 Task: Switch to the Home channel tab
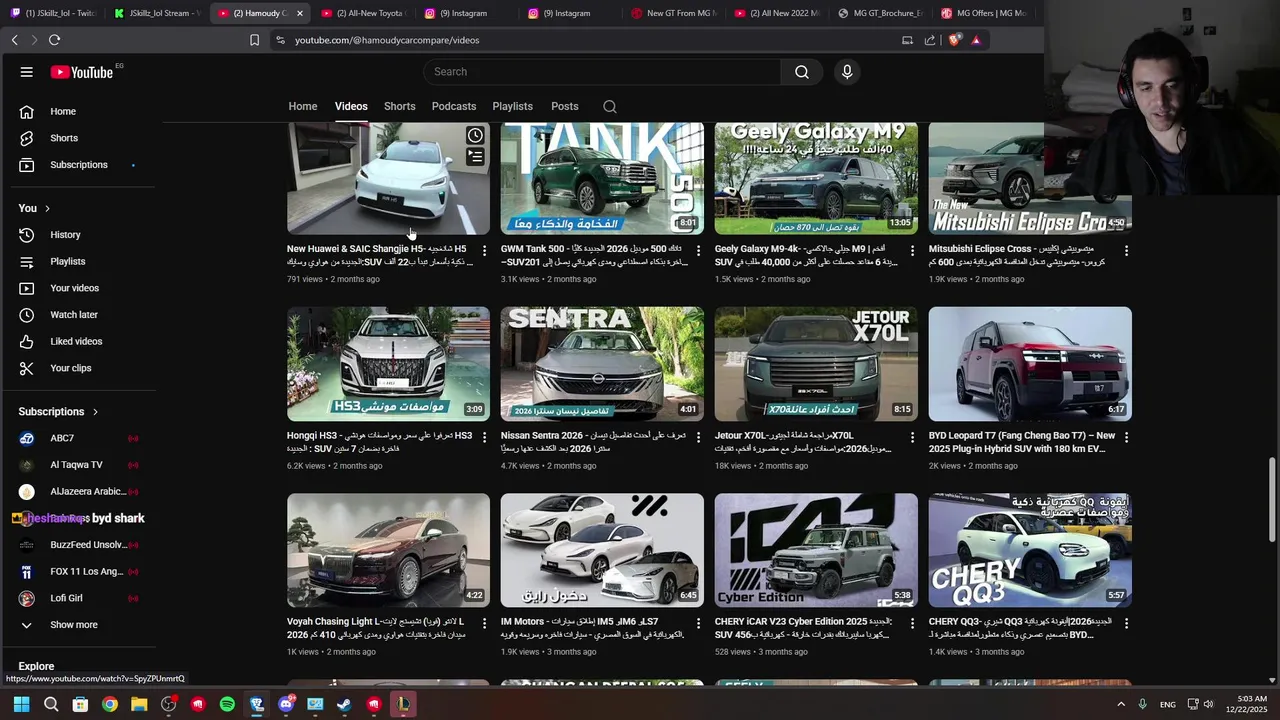tap(303, 106)
